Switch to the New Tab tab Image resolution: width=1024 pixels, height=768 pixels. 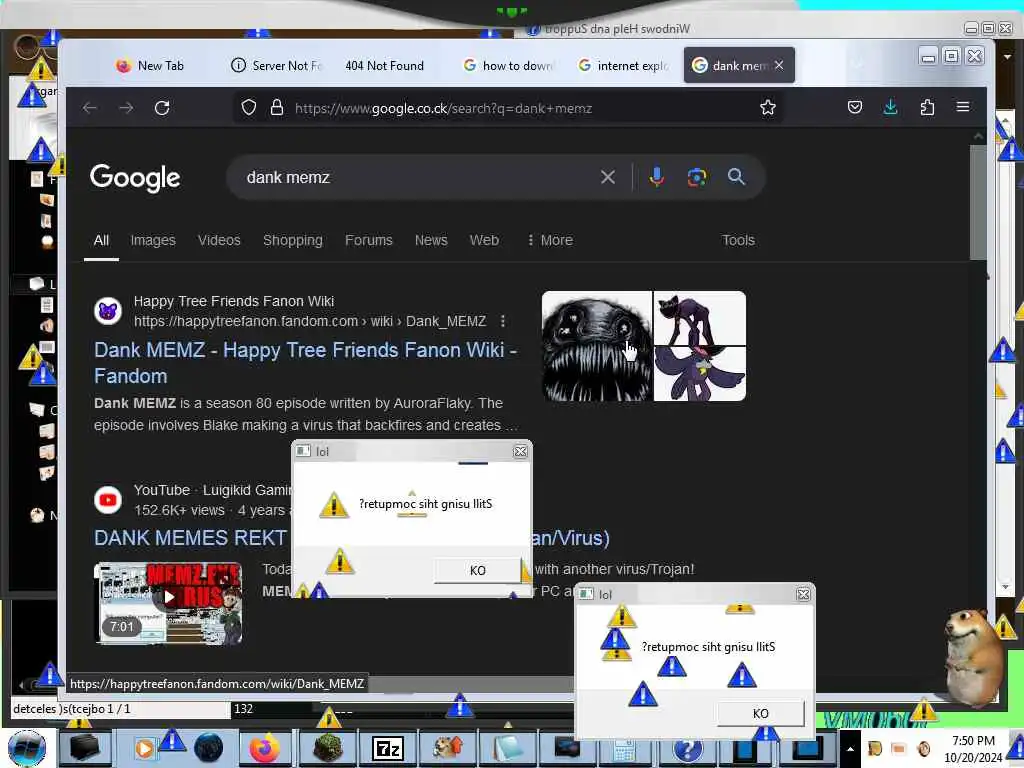pyautogui.click(x=151, y=65)
